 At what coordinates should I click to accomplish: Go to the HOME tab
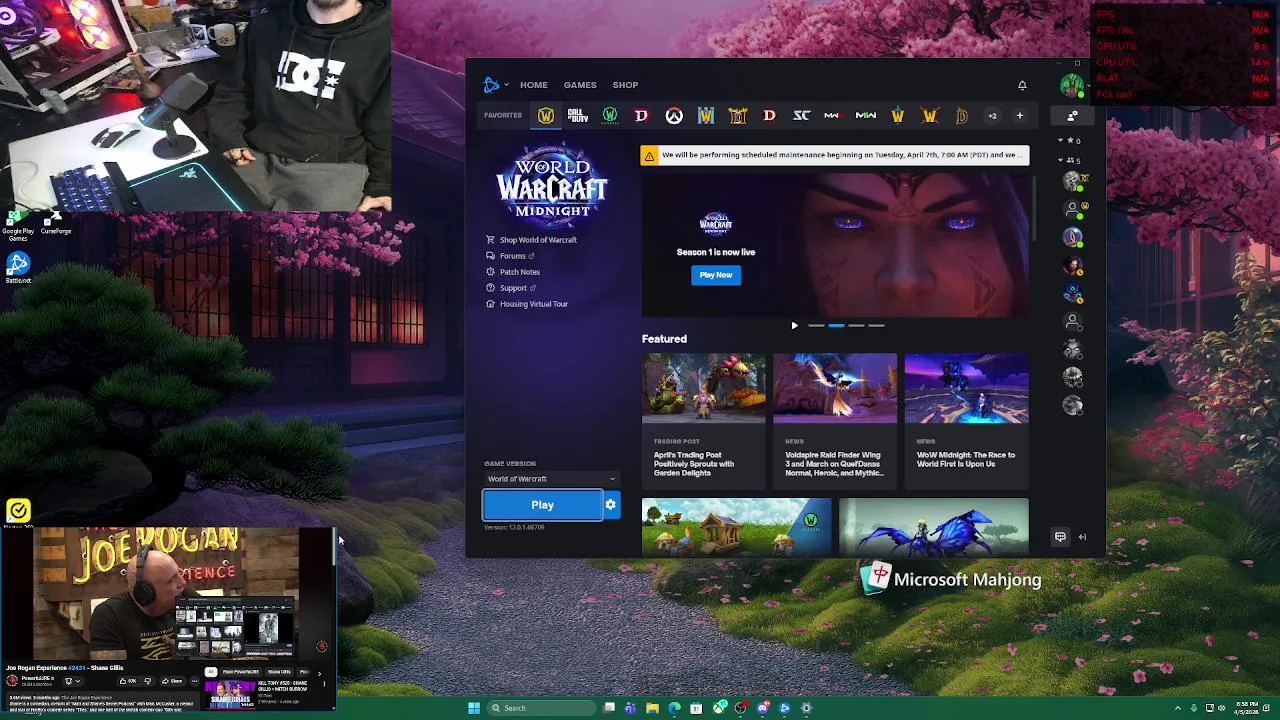tap(533, 85)
